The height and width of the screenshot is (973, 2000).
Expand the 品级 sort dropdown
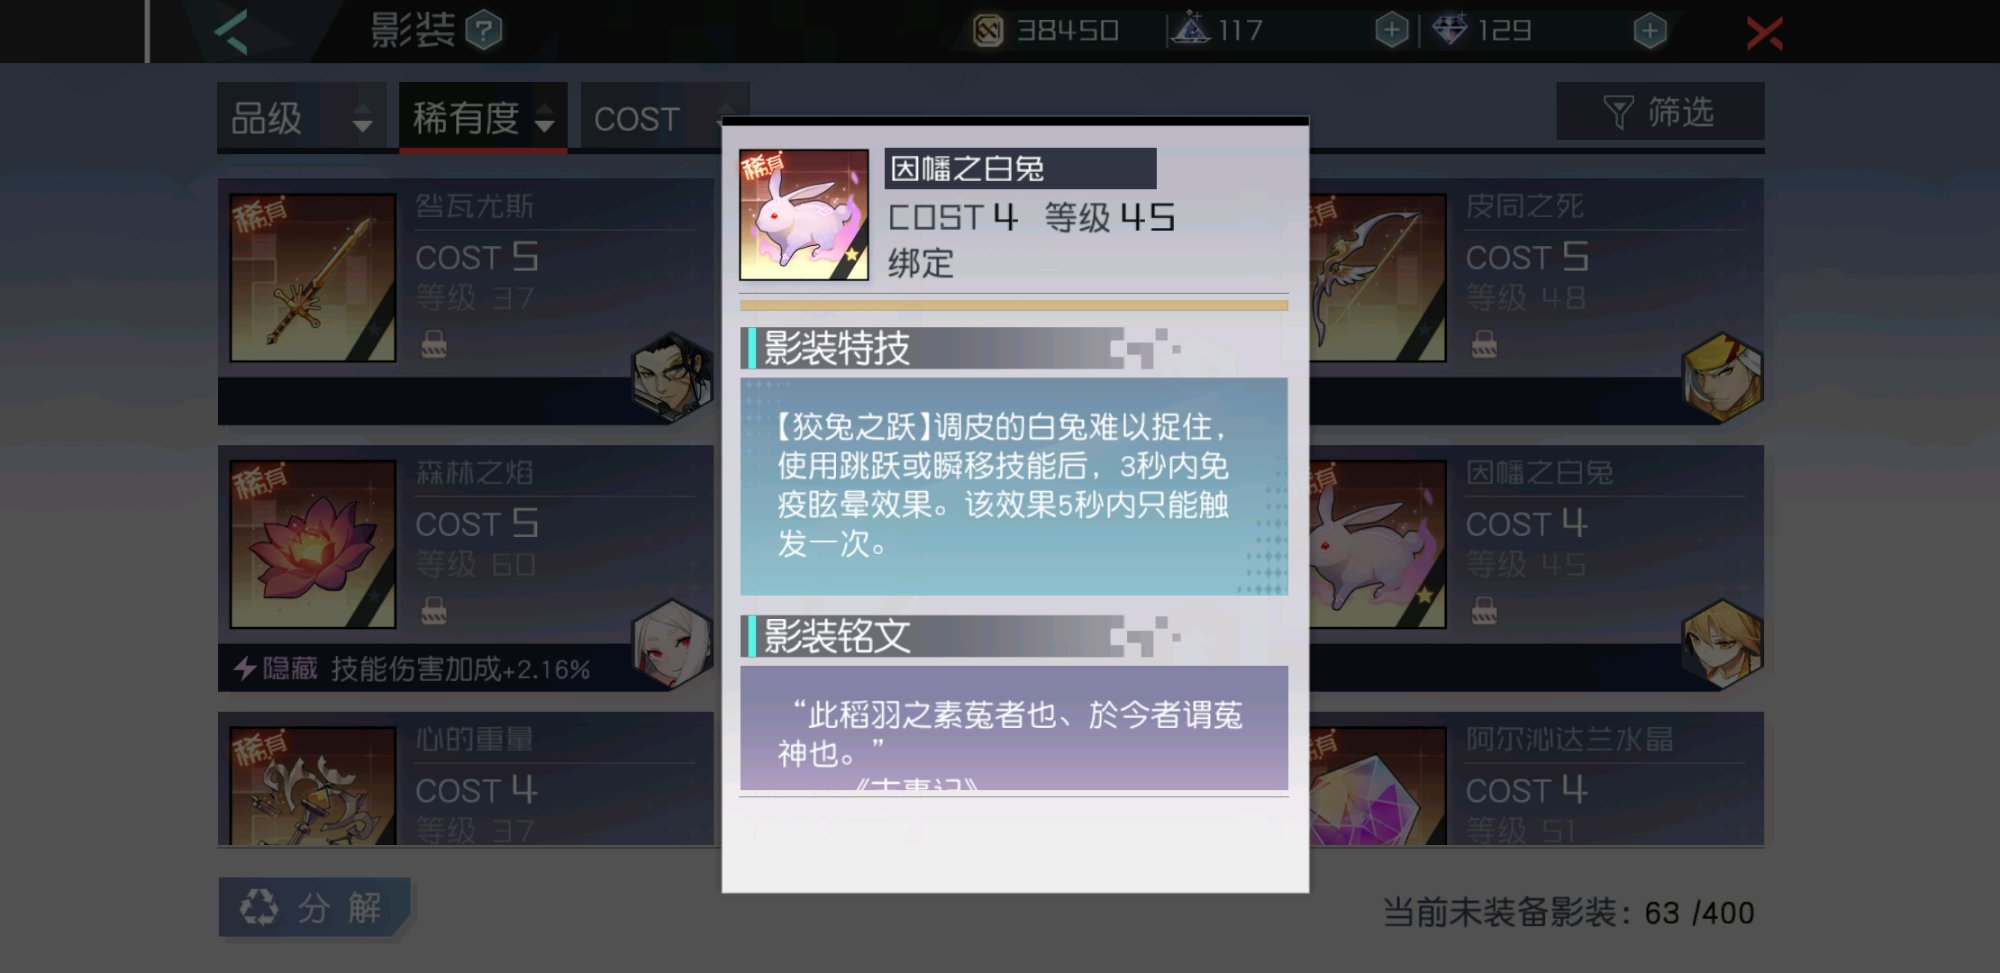(301, 118)
